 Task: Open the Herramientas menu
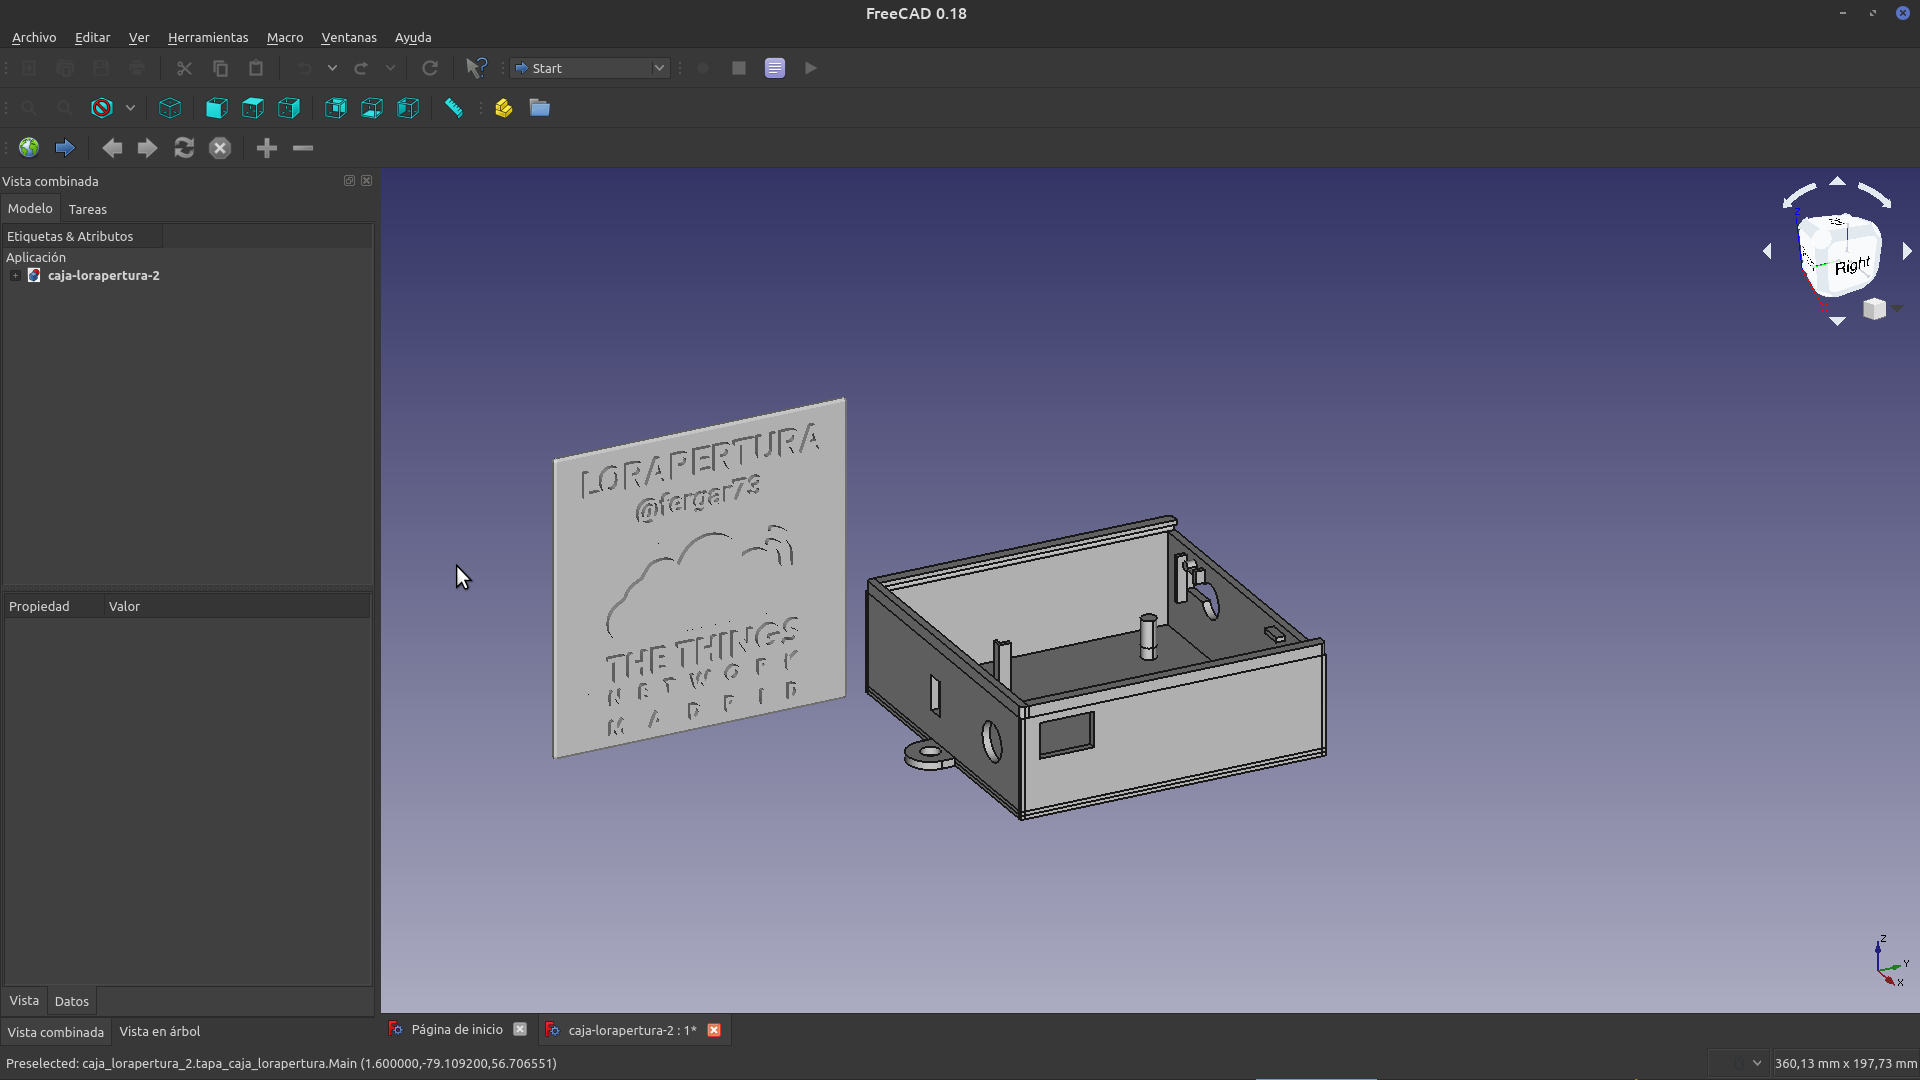tap(208, 37)
